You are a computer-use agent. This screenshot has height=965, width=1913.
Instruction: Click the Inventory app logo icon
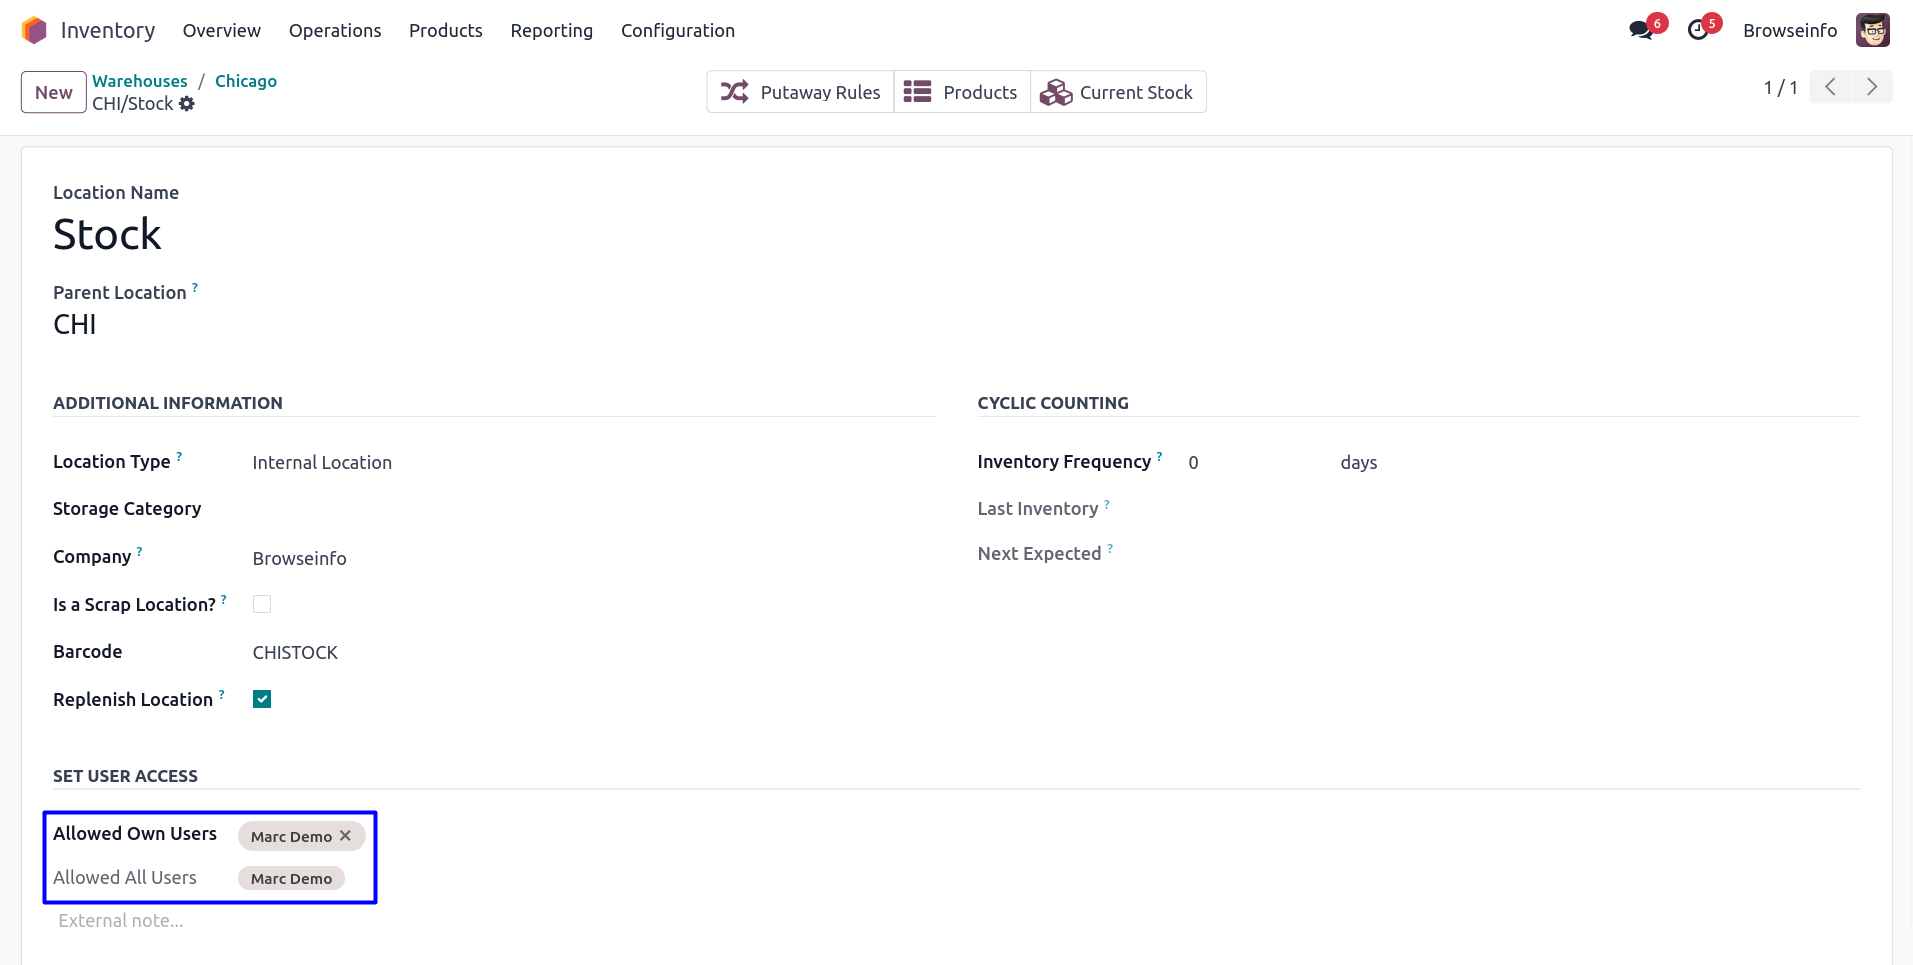click(34, 30)
